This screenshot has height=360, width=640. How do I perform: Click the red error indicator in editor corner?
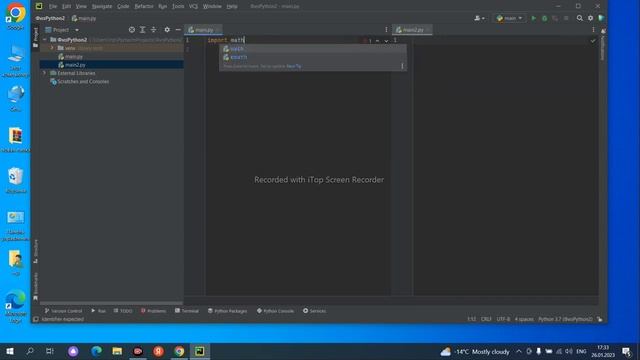(x=367, y=40)
